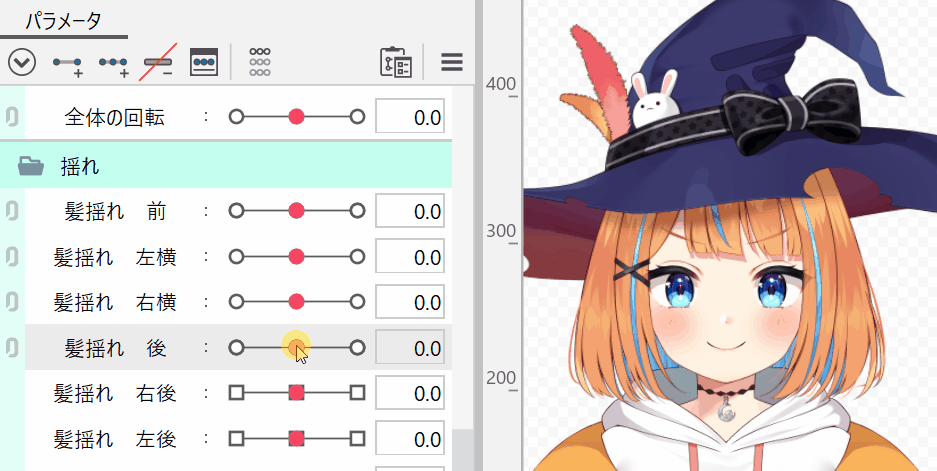Click the add 2 keys icon
This screenshot has width=937, height=471.
point(68,63)
